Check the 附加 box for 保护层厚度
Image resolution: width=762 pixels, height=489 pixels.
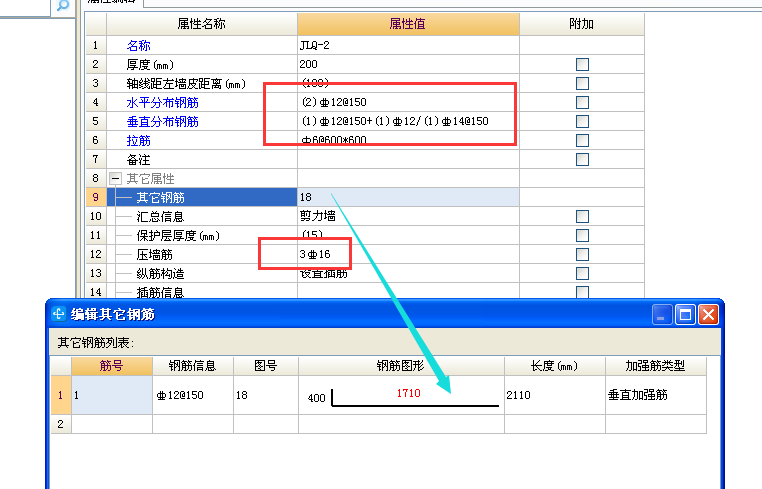582,235
